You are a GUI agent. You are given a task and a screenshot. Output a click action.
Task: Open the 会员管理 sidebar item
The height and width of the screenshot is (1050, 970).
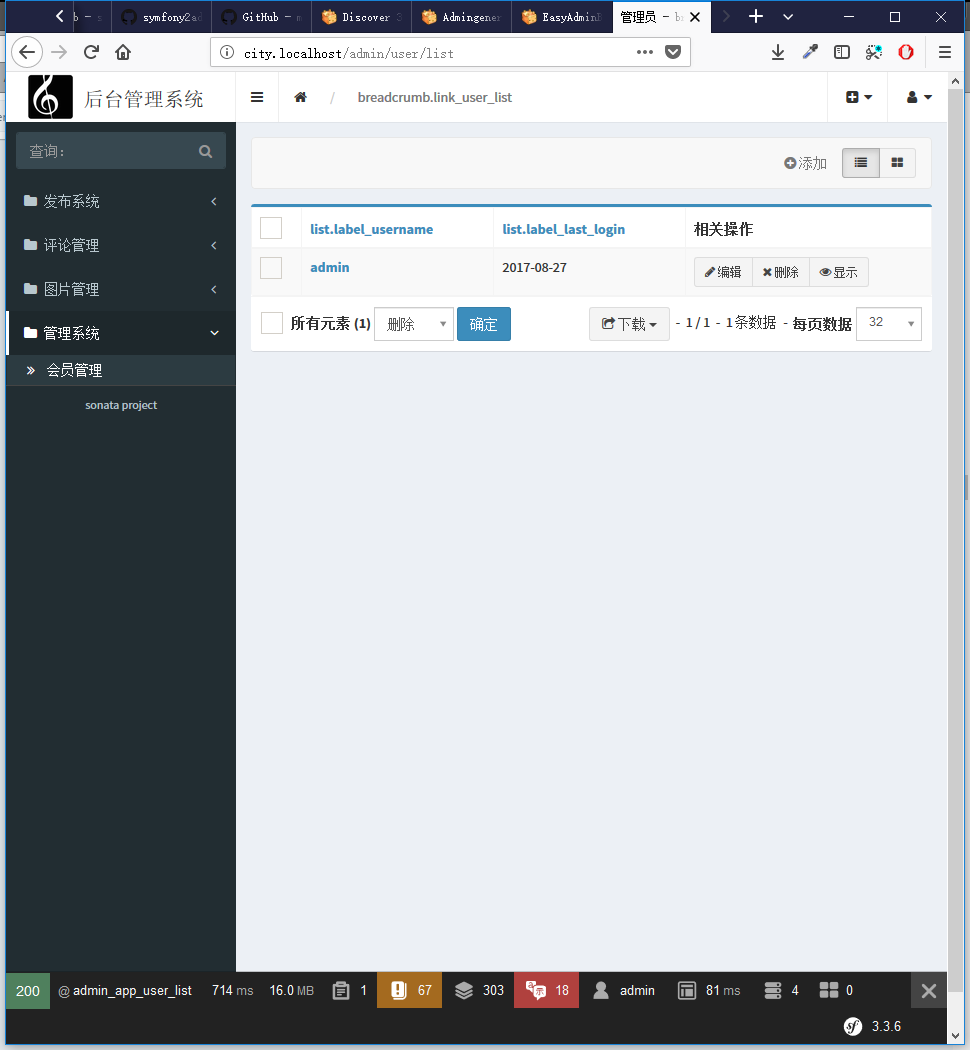[121, 370]
